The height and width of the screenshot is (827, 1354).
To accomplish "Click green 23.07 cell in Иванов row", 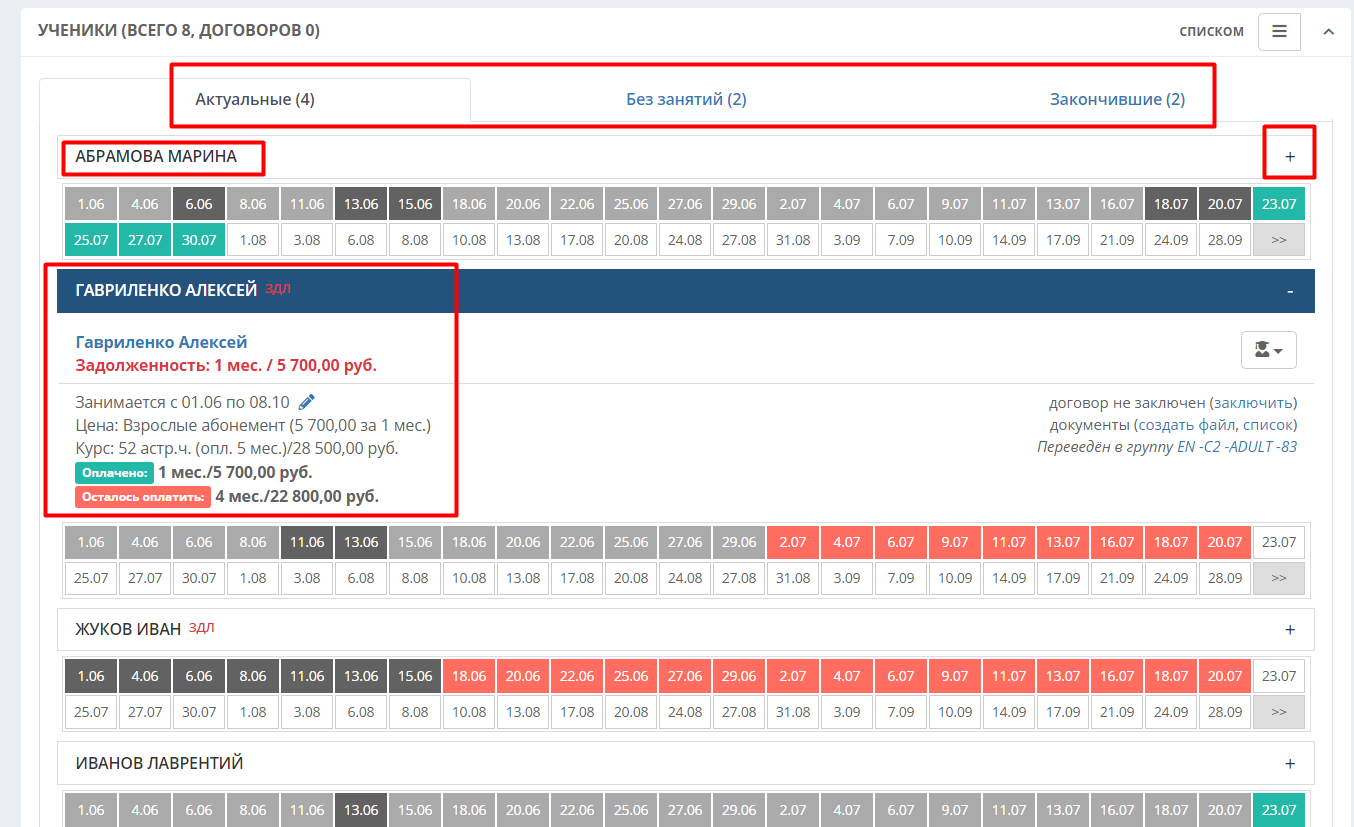I will [1279, 810].
